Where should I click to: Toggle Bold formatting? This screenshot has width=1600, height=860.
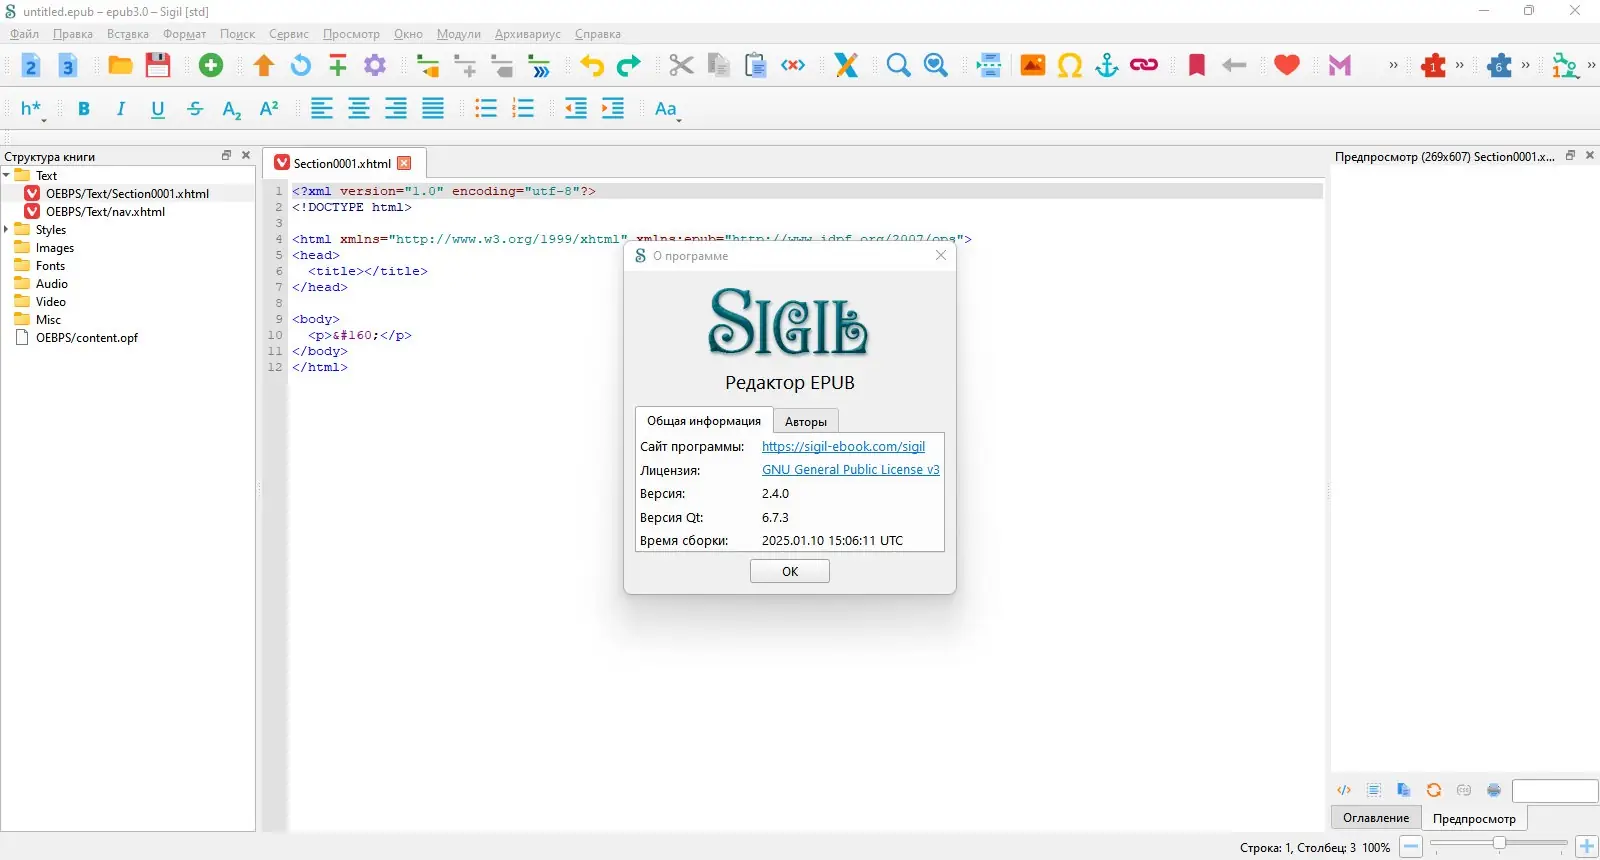coord(84,109)
